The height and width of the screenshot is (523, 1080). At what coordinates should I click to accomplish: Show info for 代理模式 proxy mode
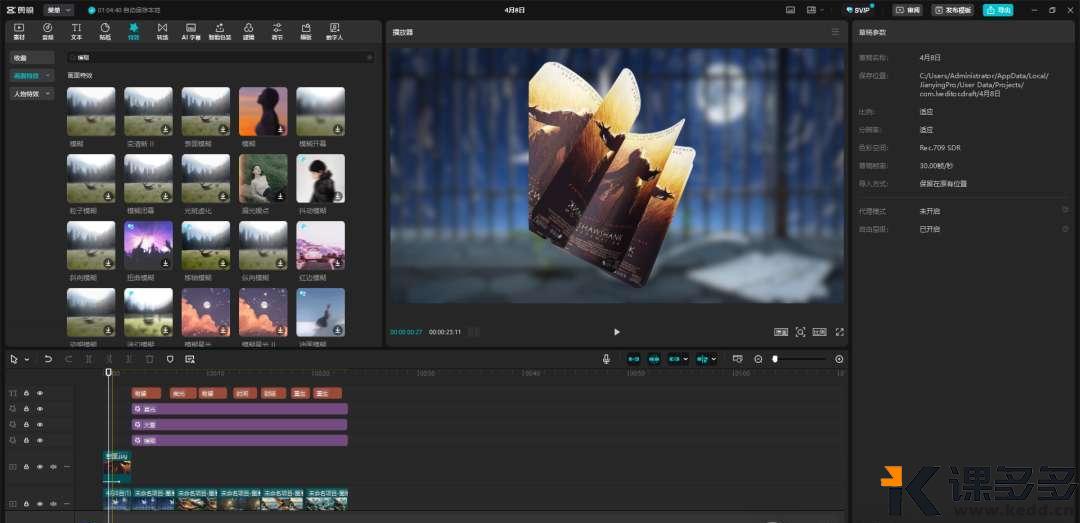point(1065,209)
